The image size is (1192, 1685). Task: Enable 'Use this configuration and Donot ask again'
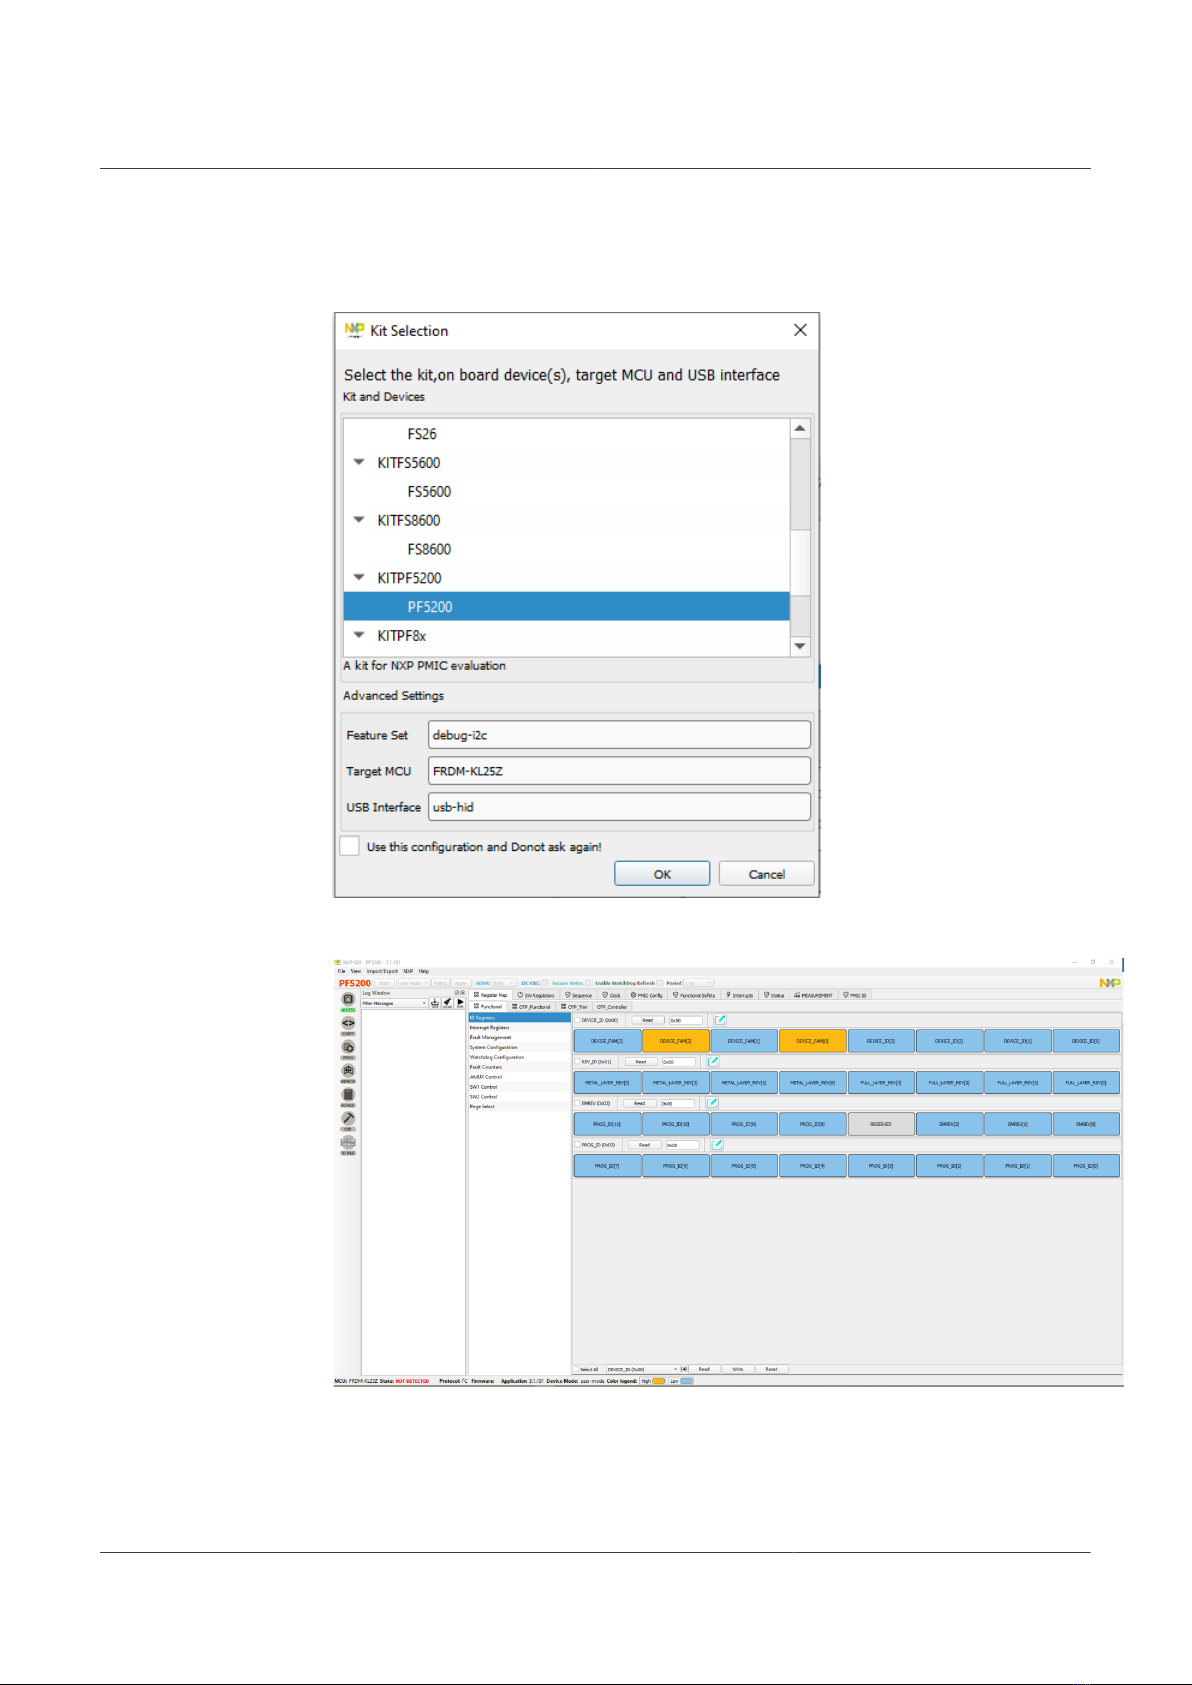click(x=349, y=846)
